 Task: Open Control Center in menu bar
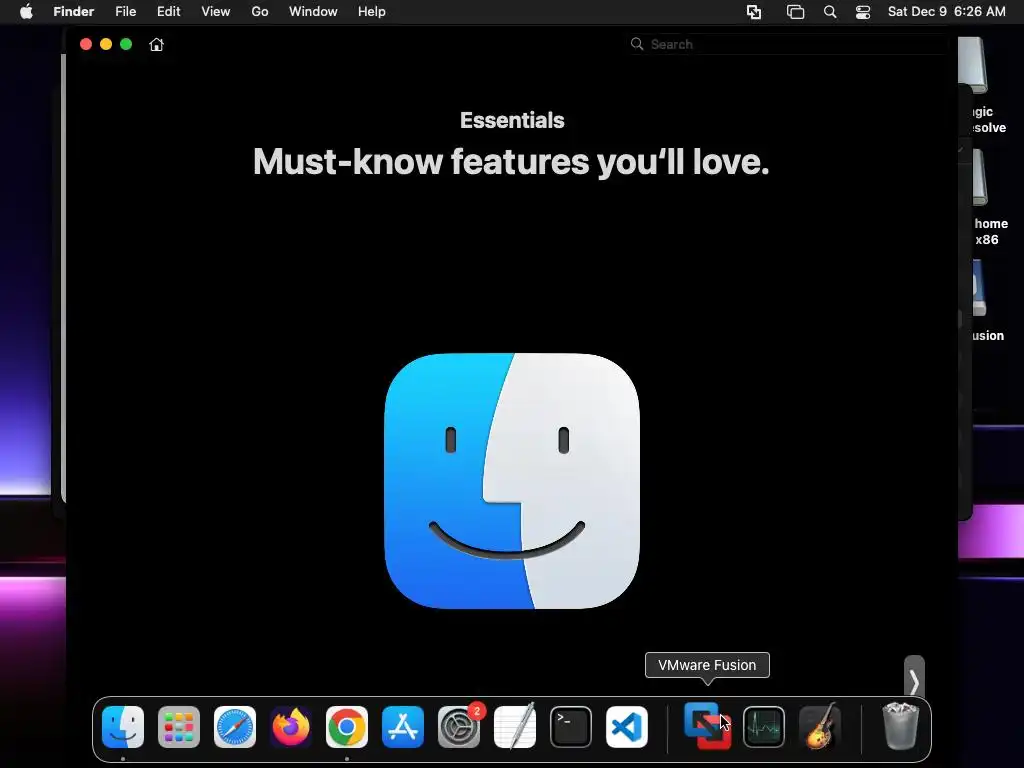863,12
